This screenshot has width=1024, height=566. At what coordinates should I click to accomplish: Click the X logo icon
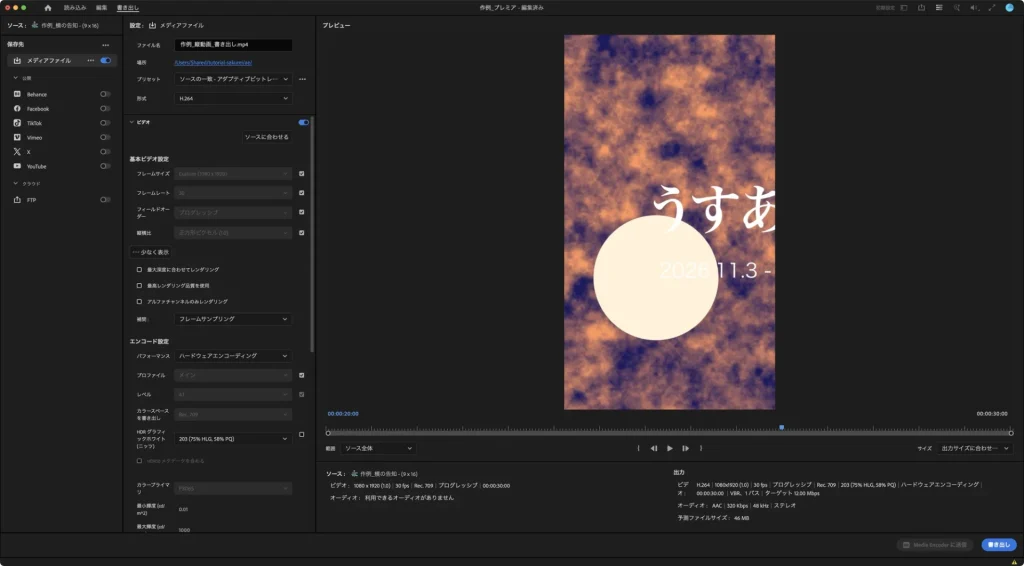coord(17,151)
